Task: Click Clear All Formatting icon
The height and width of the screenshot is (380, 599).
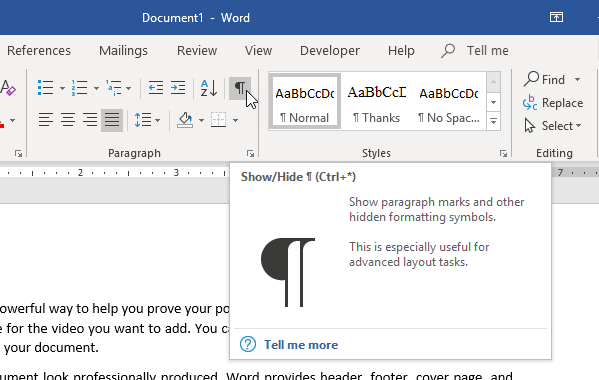Action: point(8,88)
